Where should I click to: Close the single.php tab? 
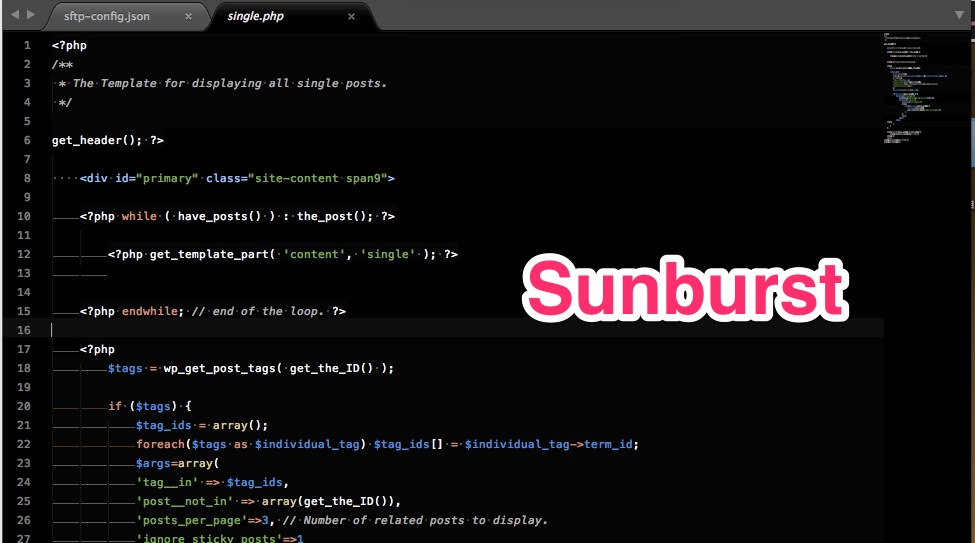pyautogui.click(x=351, y=17)
